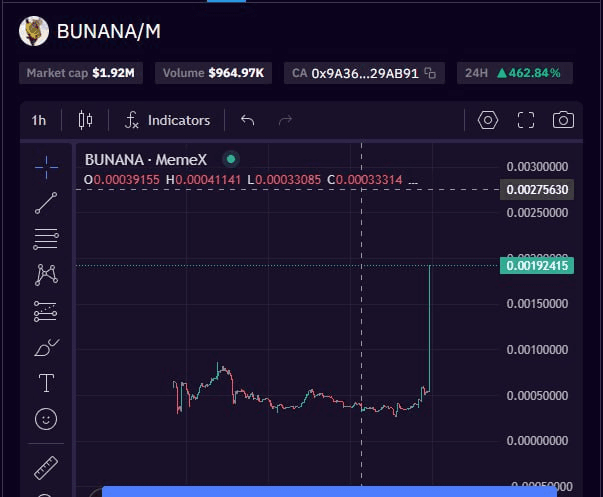Select the ruler measure tool
603x497 pixels.
[46, 467]
